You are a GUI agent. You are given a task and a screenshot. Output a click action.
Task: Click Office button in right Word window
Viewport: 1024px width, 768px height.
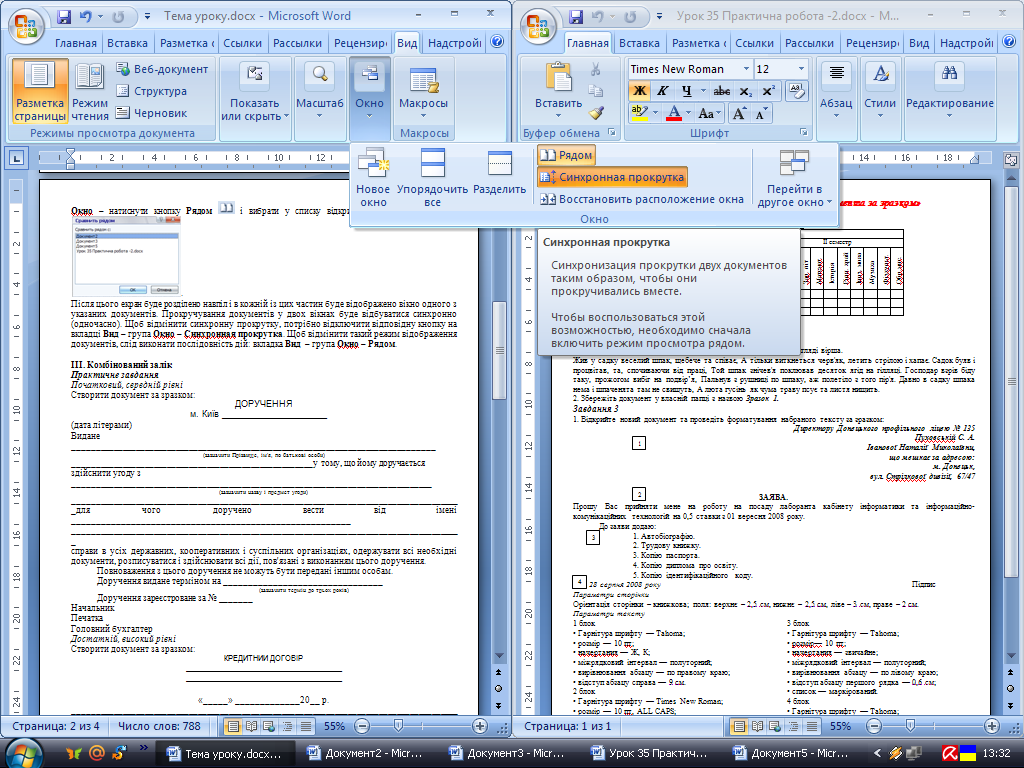tap(537, 25)
